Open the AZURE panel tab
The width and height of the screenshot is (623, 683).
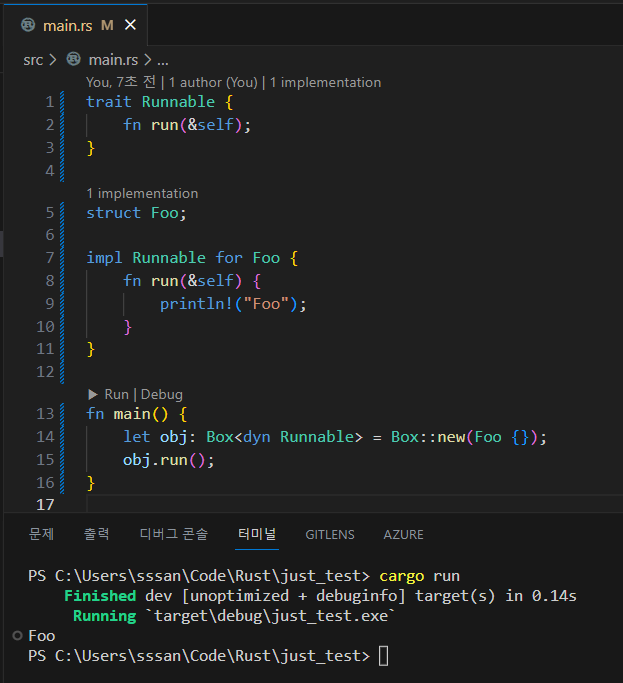coord(403,534)
